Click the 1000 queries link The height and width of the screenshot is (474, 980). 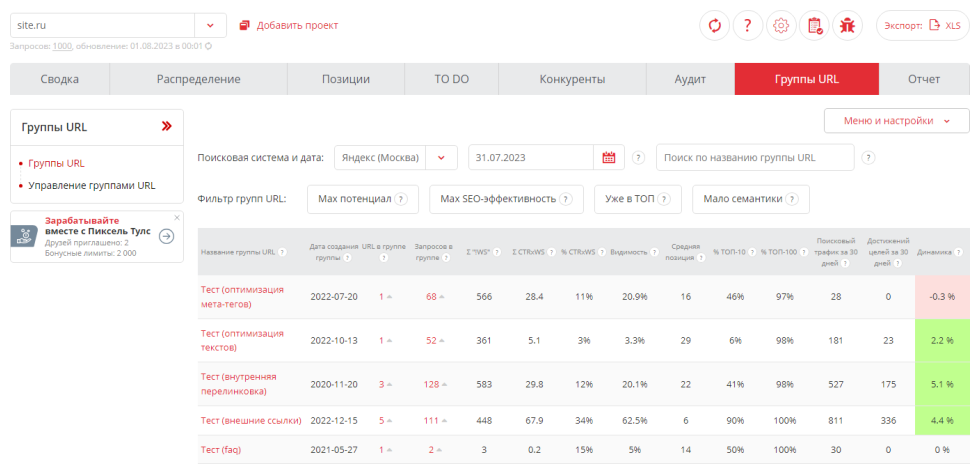click(x=62, y=46)
